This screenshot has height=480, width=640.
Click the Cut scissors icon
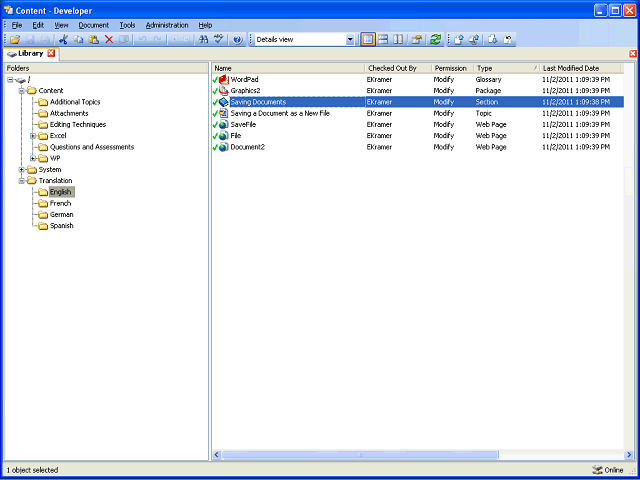click(63, 40)
